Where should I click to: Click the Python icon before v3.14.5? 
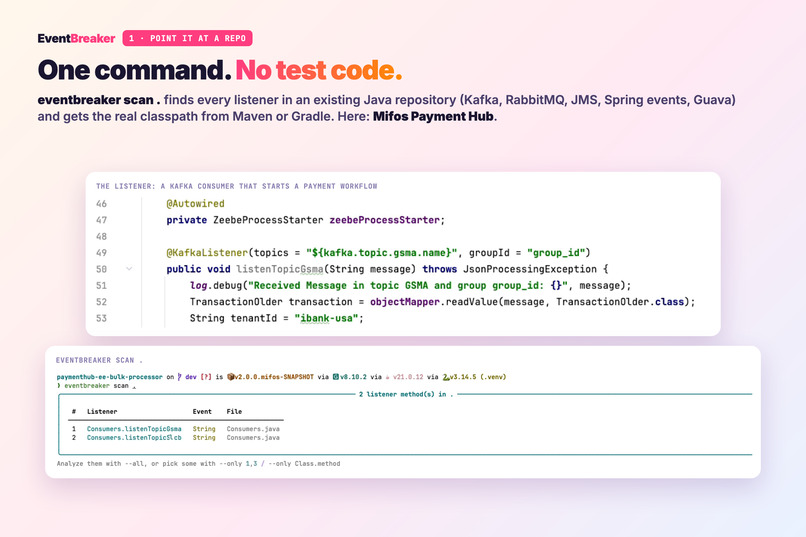[x=446, y=377]
